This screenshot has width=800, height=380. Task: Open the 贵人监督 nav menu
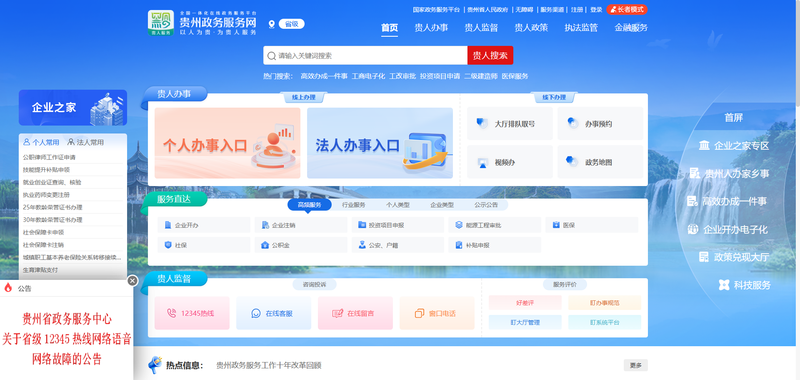tap(481, 28)
